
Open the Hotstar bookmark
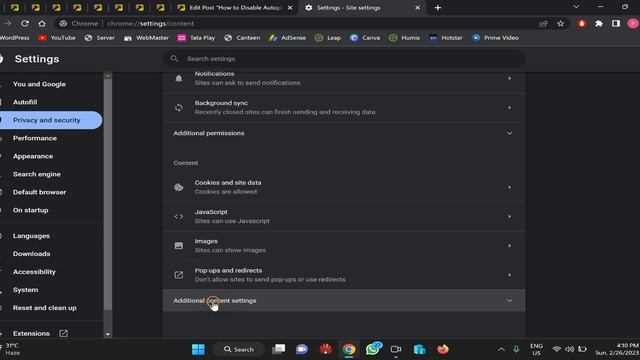point(446,38)
